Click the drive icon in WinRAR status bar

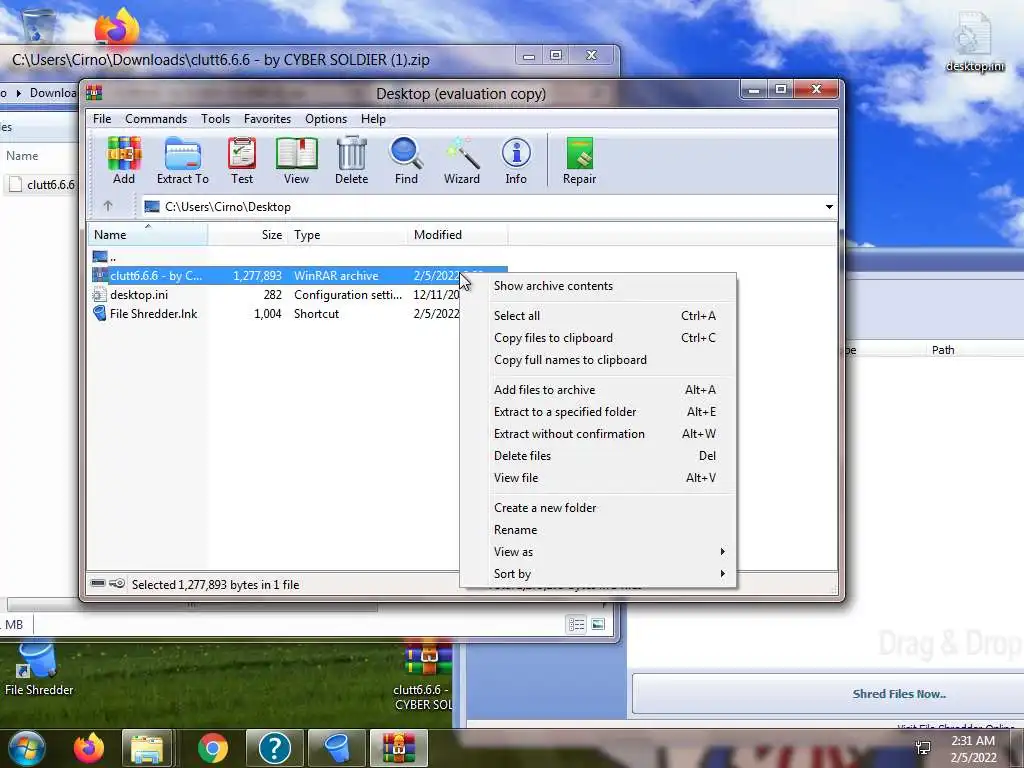[x=98, y=583]
